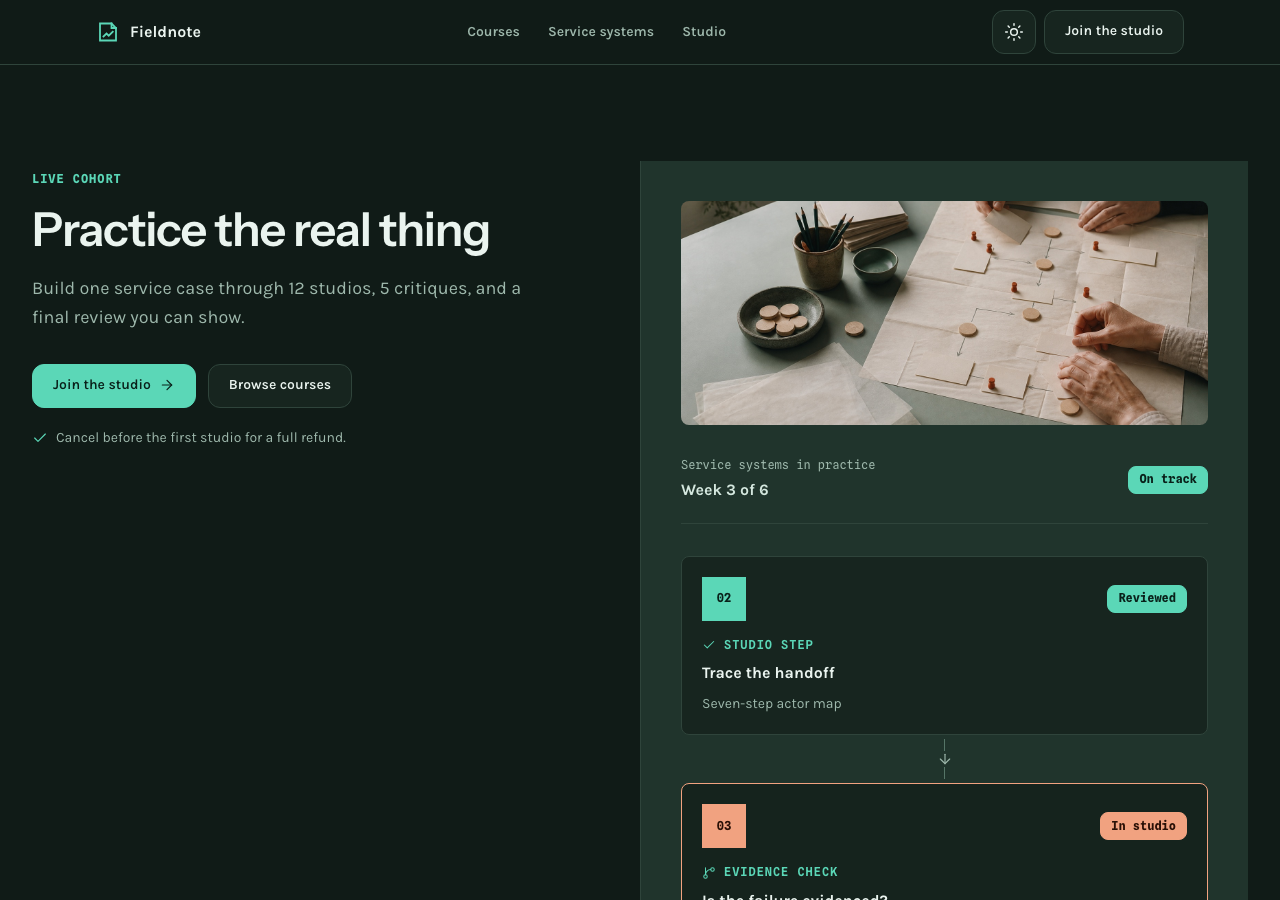The image size is (1280, 900).
Task: Click the Fieldnote brand name text
Action: coord(165,32)
